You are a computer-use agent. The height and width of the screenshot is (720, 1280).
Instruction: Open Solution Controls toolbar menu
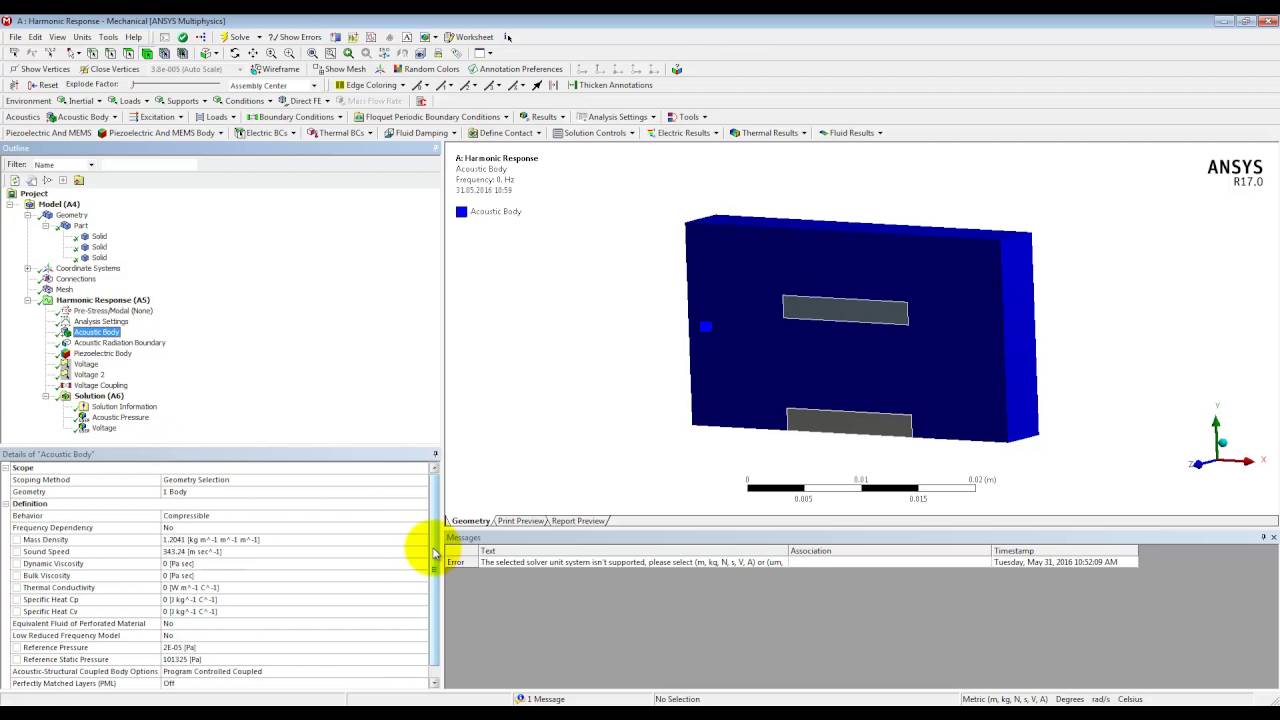pyautogui.click(x=594, y=133)
